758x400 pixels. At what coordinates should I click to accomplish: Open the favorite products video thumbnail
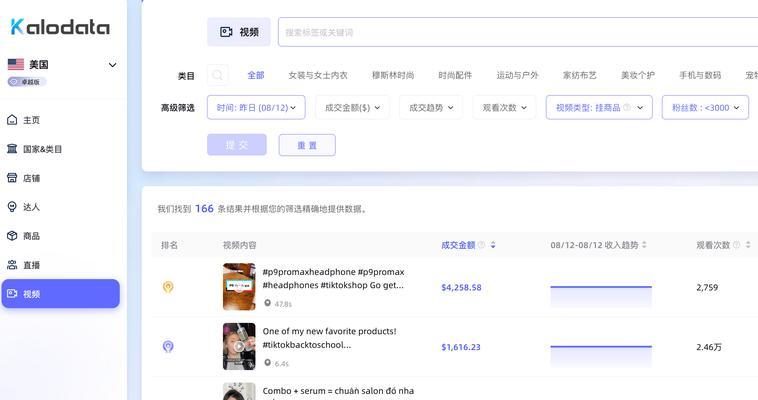coord(239,346)
